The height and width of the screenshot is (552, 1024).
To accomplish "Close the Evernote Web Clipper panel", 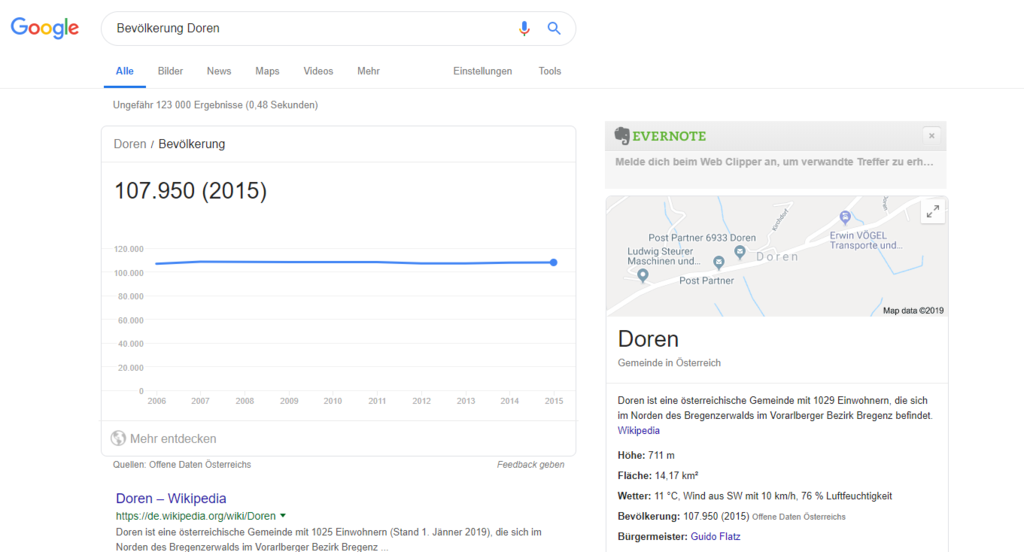I will click(931, 136).
